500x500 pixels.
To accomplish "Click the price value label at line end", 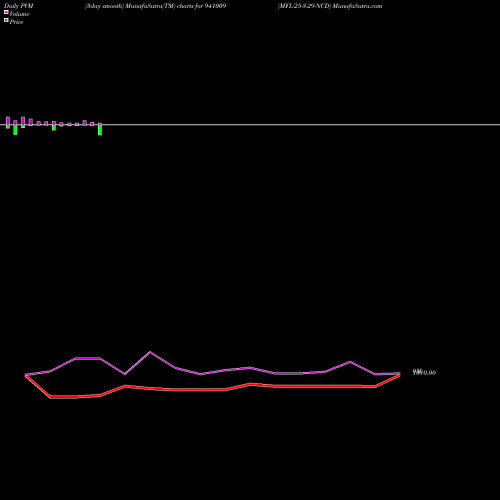I will 424,372.
